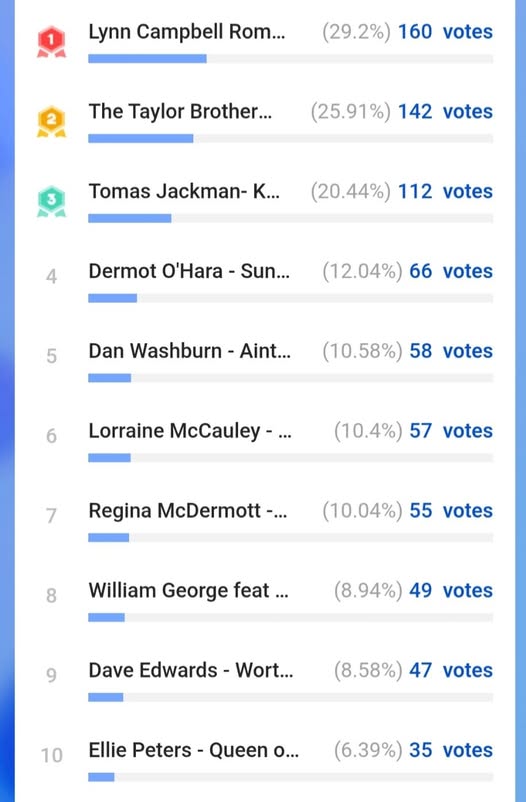Click the 35 votes count
The image size is (526, 802).
coord(451,750)
